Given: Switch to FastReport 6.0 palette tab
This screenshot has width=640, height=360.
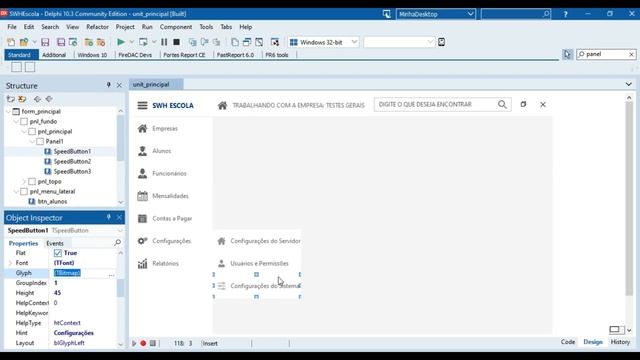Looking at the screenshot, I should click(235, 55).
